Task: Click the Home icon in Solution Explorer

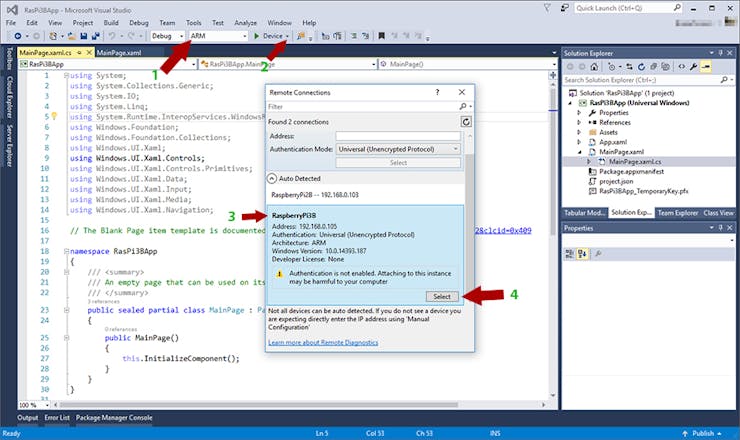Action: pos(594,67)
